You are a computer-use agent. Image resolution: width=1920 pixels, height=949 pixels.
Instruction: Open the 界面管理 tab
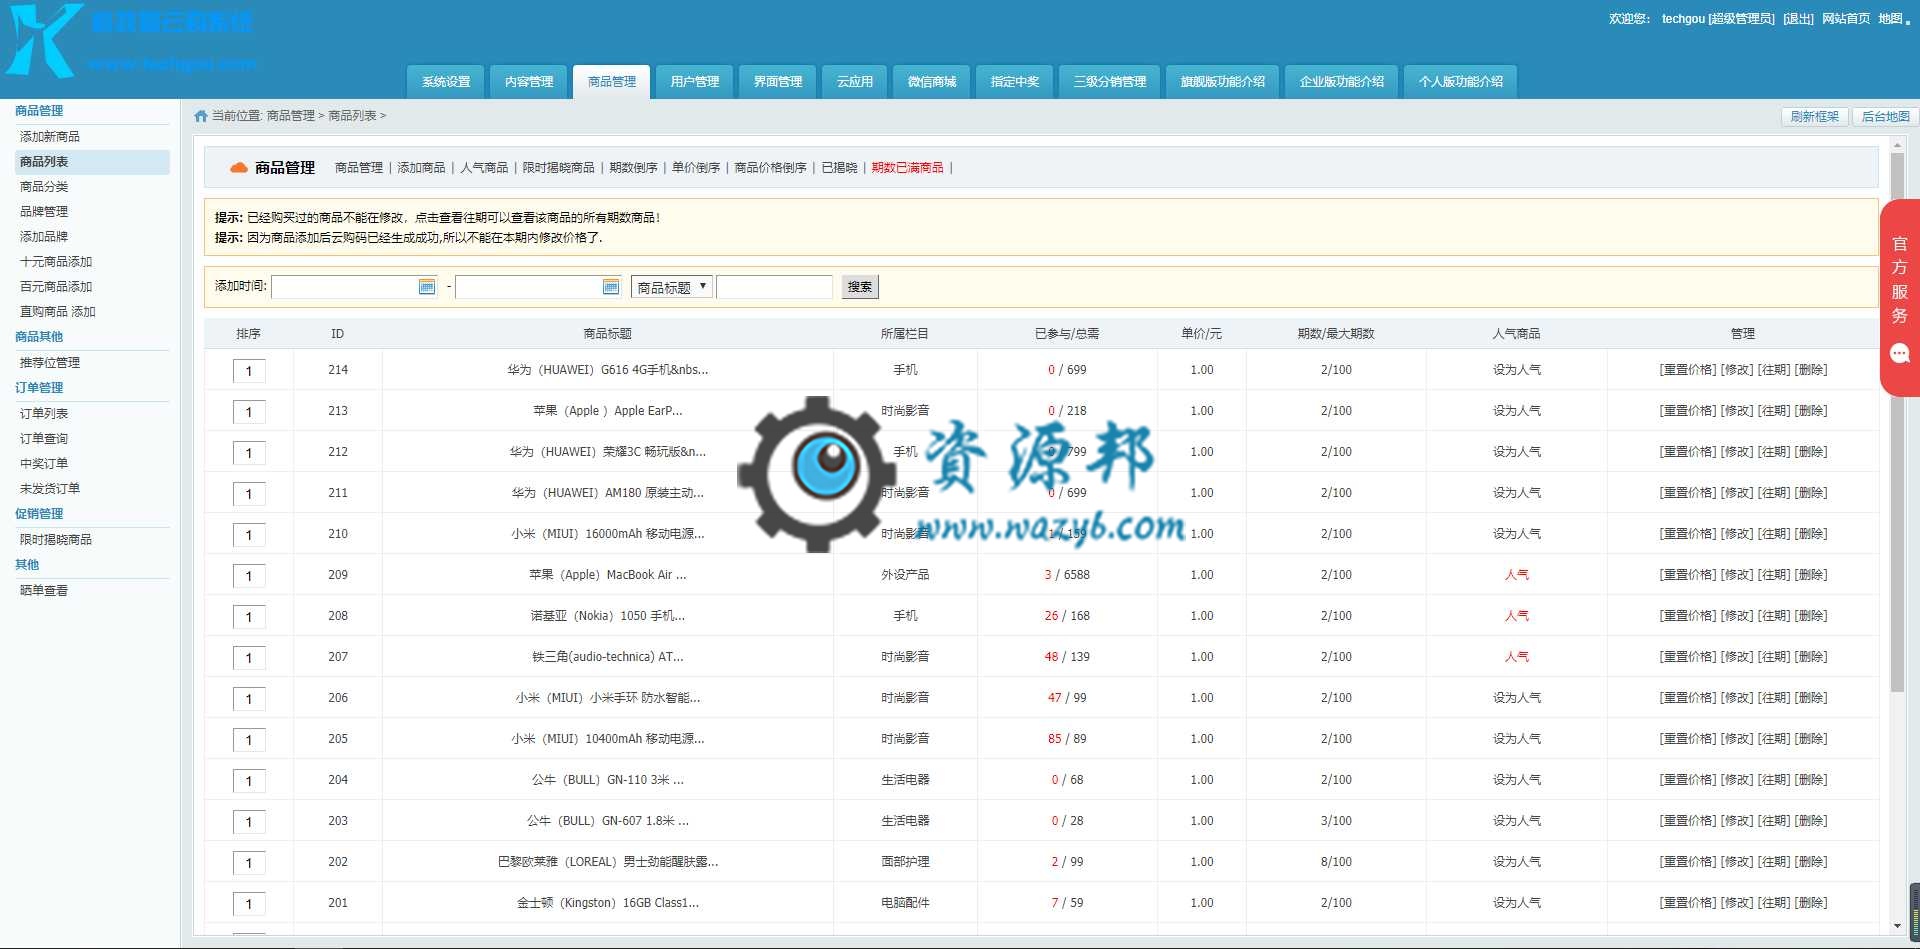click(778, 82)
